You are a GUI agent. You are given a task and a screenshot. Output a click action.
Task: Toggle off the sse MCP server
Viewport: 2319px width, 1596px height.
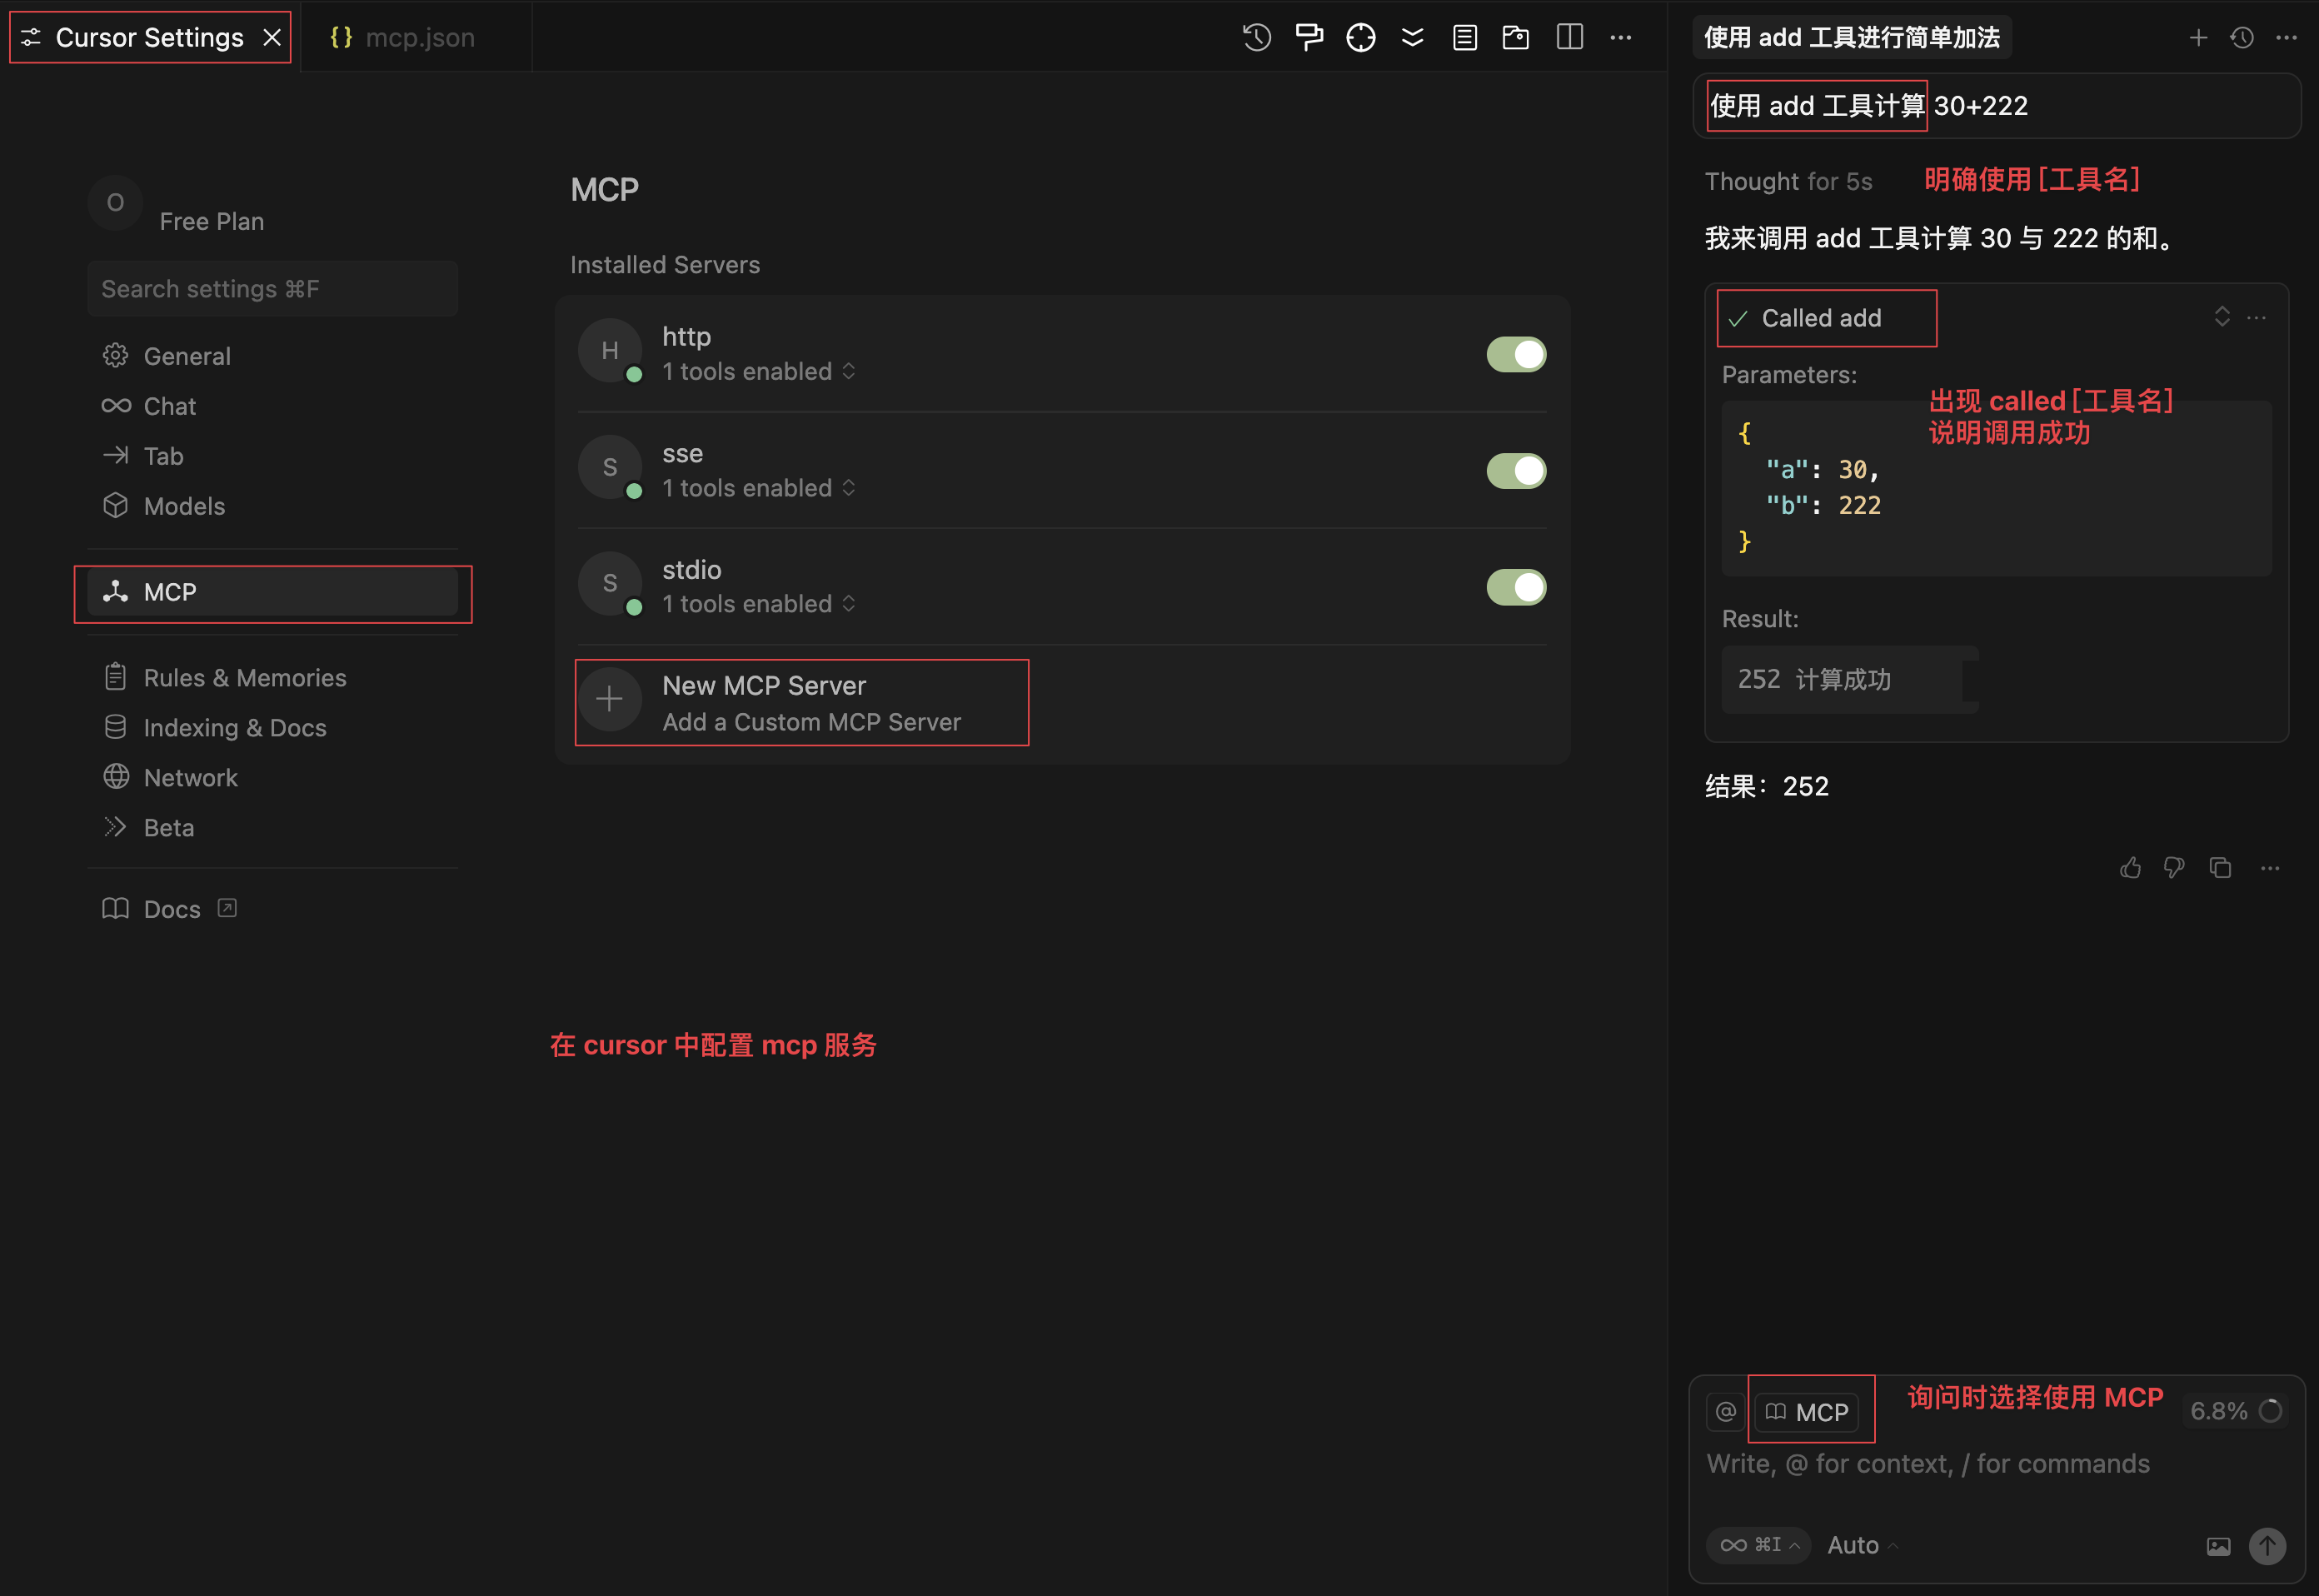pyautogui.click(x=1516, y=471)
